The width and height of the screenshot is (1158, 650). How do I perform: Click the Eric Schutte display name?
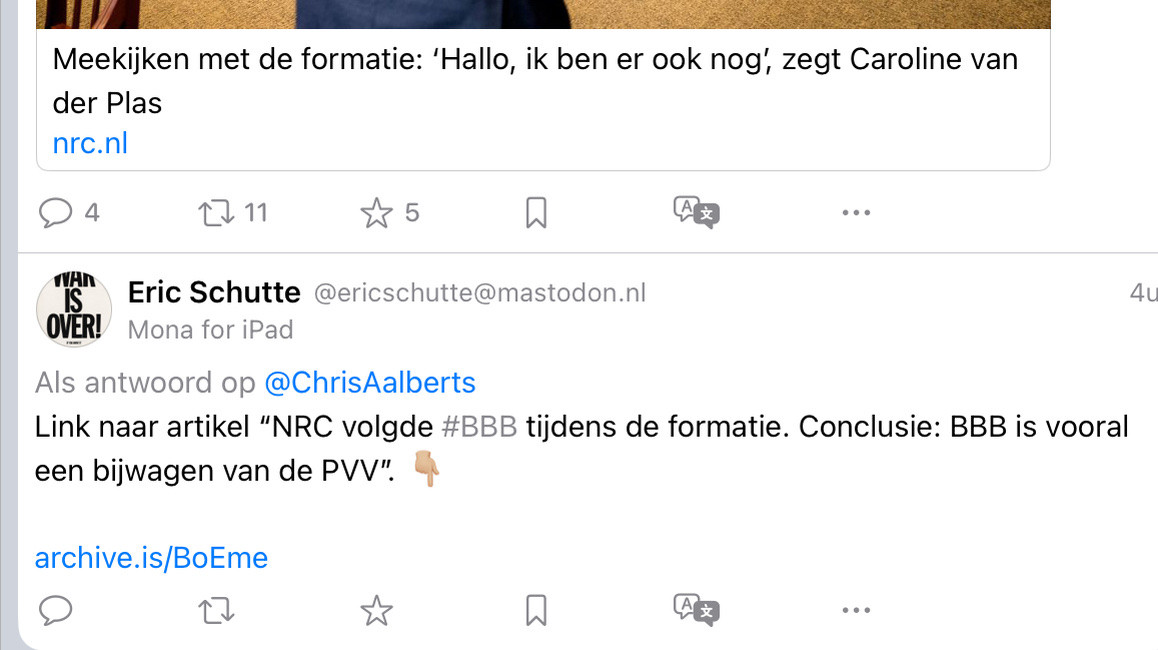coord(214,292)
